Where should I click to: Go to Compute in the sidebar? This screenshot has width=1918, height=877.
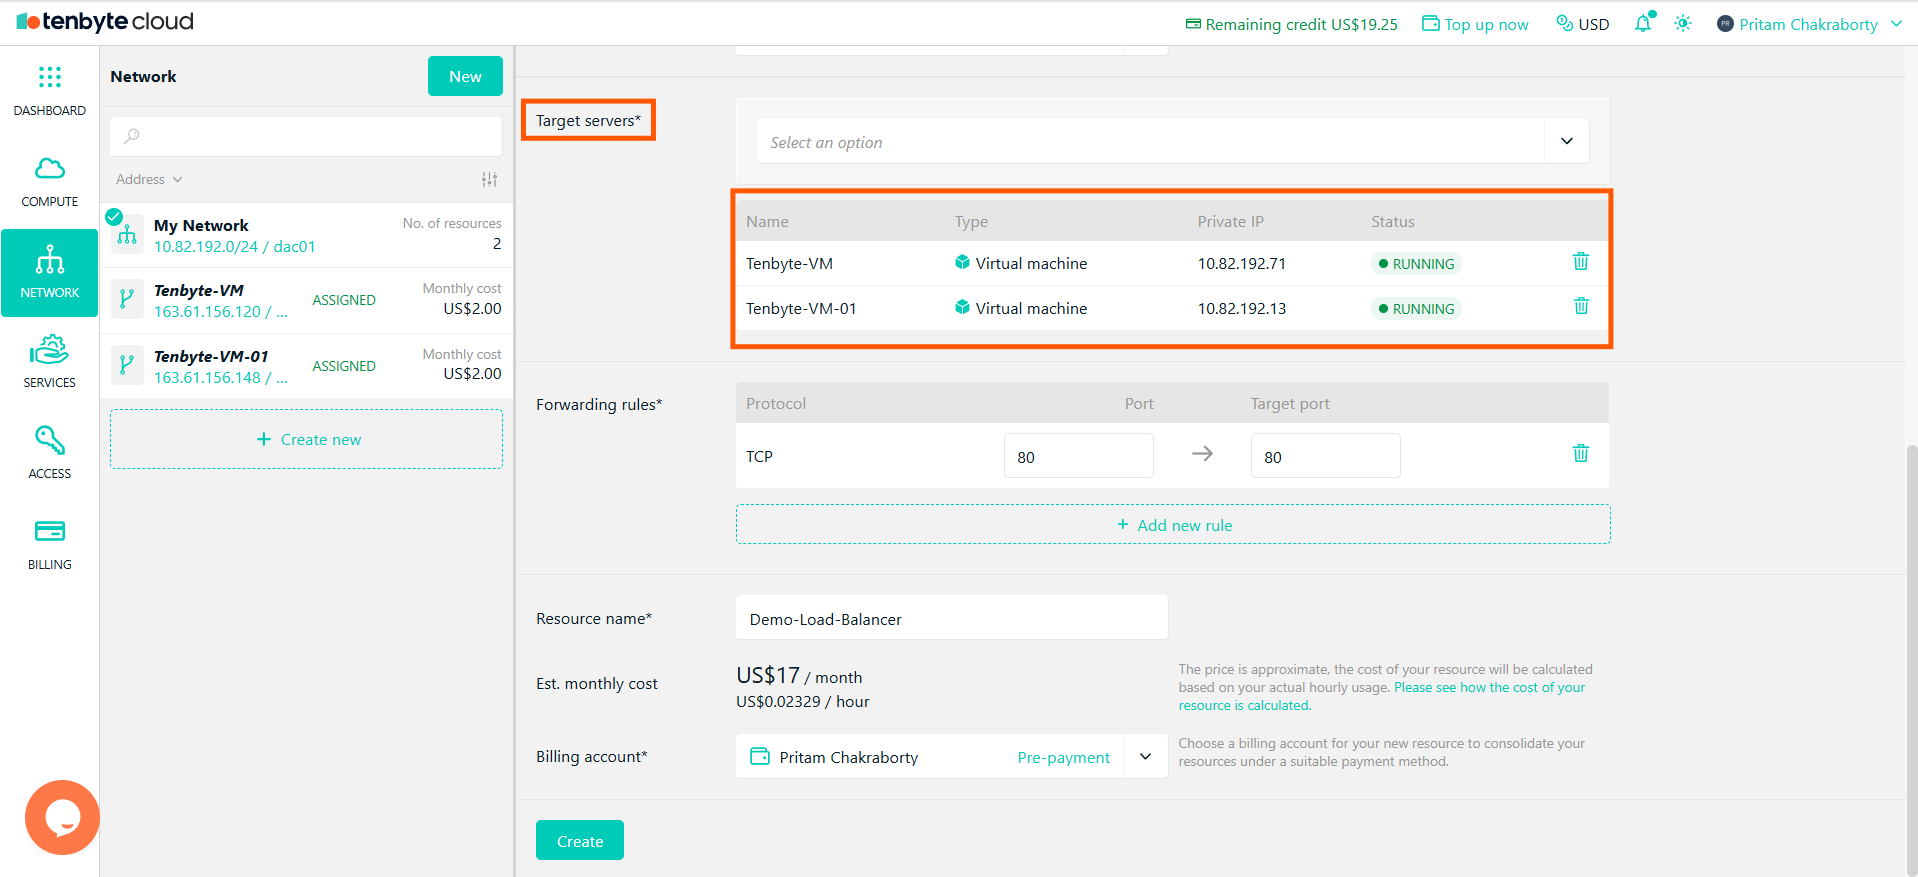49,182
